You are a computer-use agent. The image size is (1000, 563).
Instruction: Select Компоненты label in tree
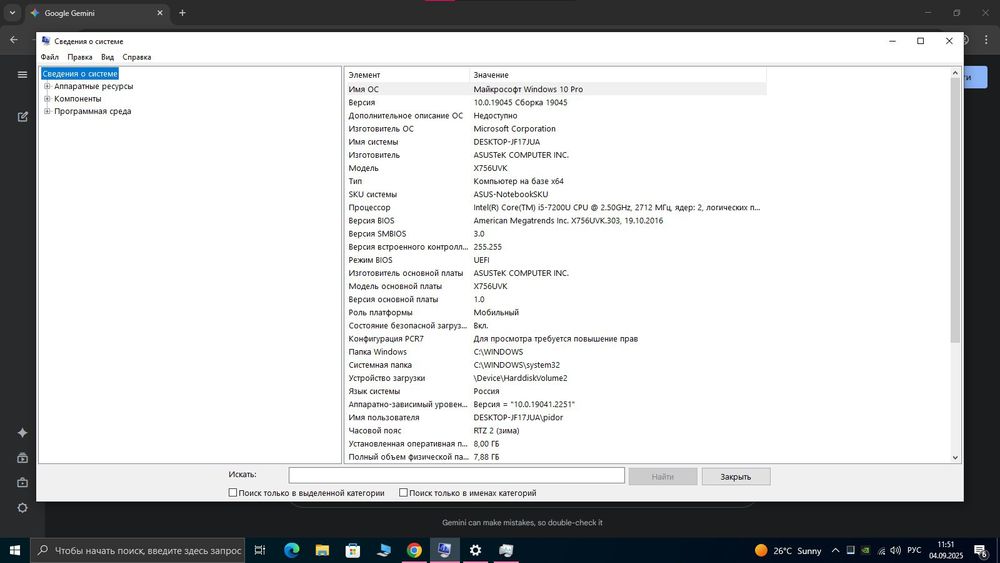[x=77, y=99]
